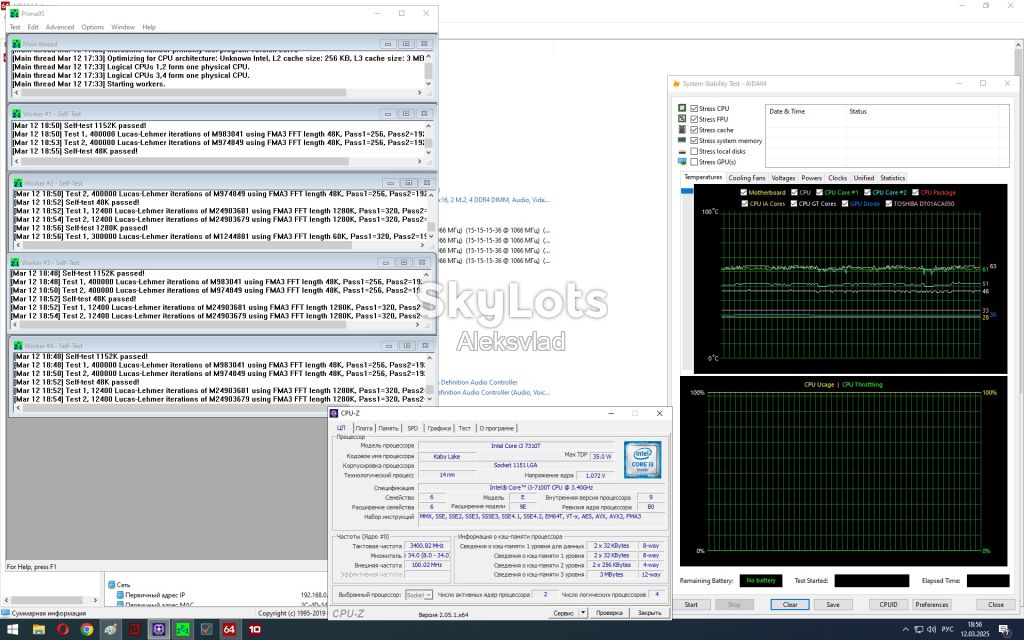Viewport: 1024px width, 640px height.
Task: Click Проверка button in CPU-Z
Action: 609,613
